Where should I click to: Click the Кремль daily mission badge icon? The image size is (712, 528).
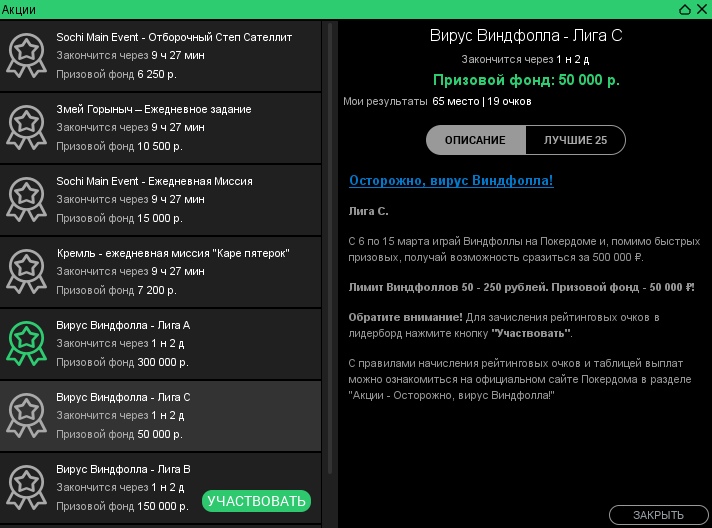pos(26,271)
